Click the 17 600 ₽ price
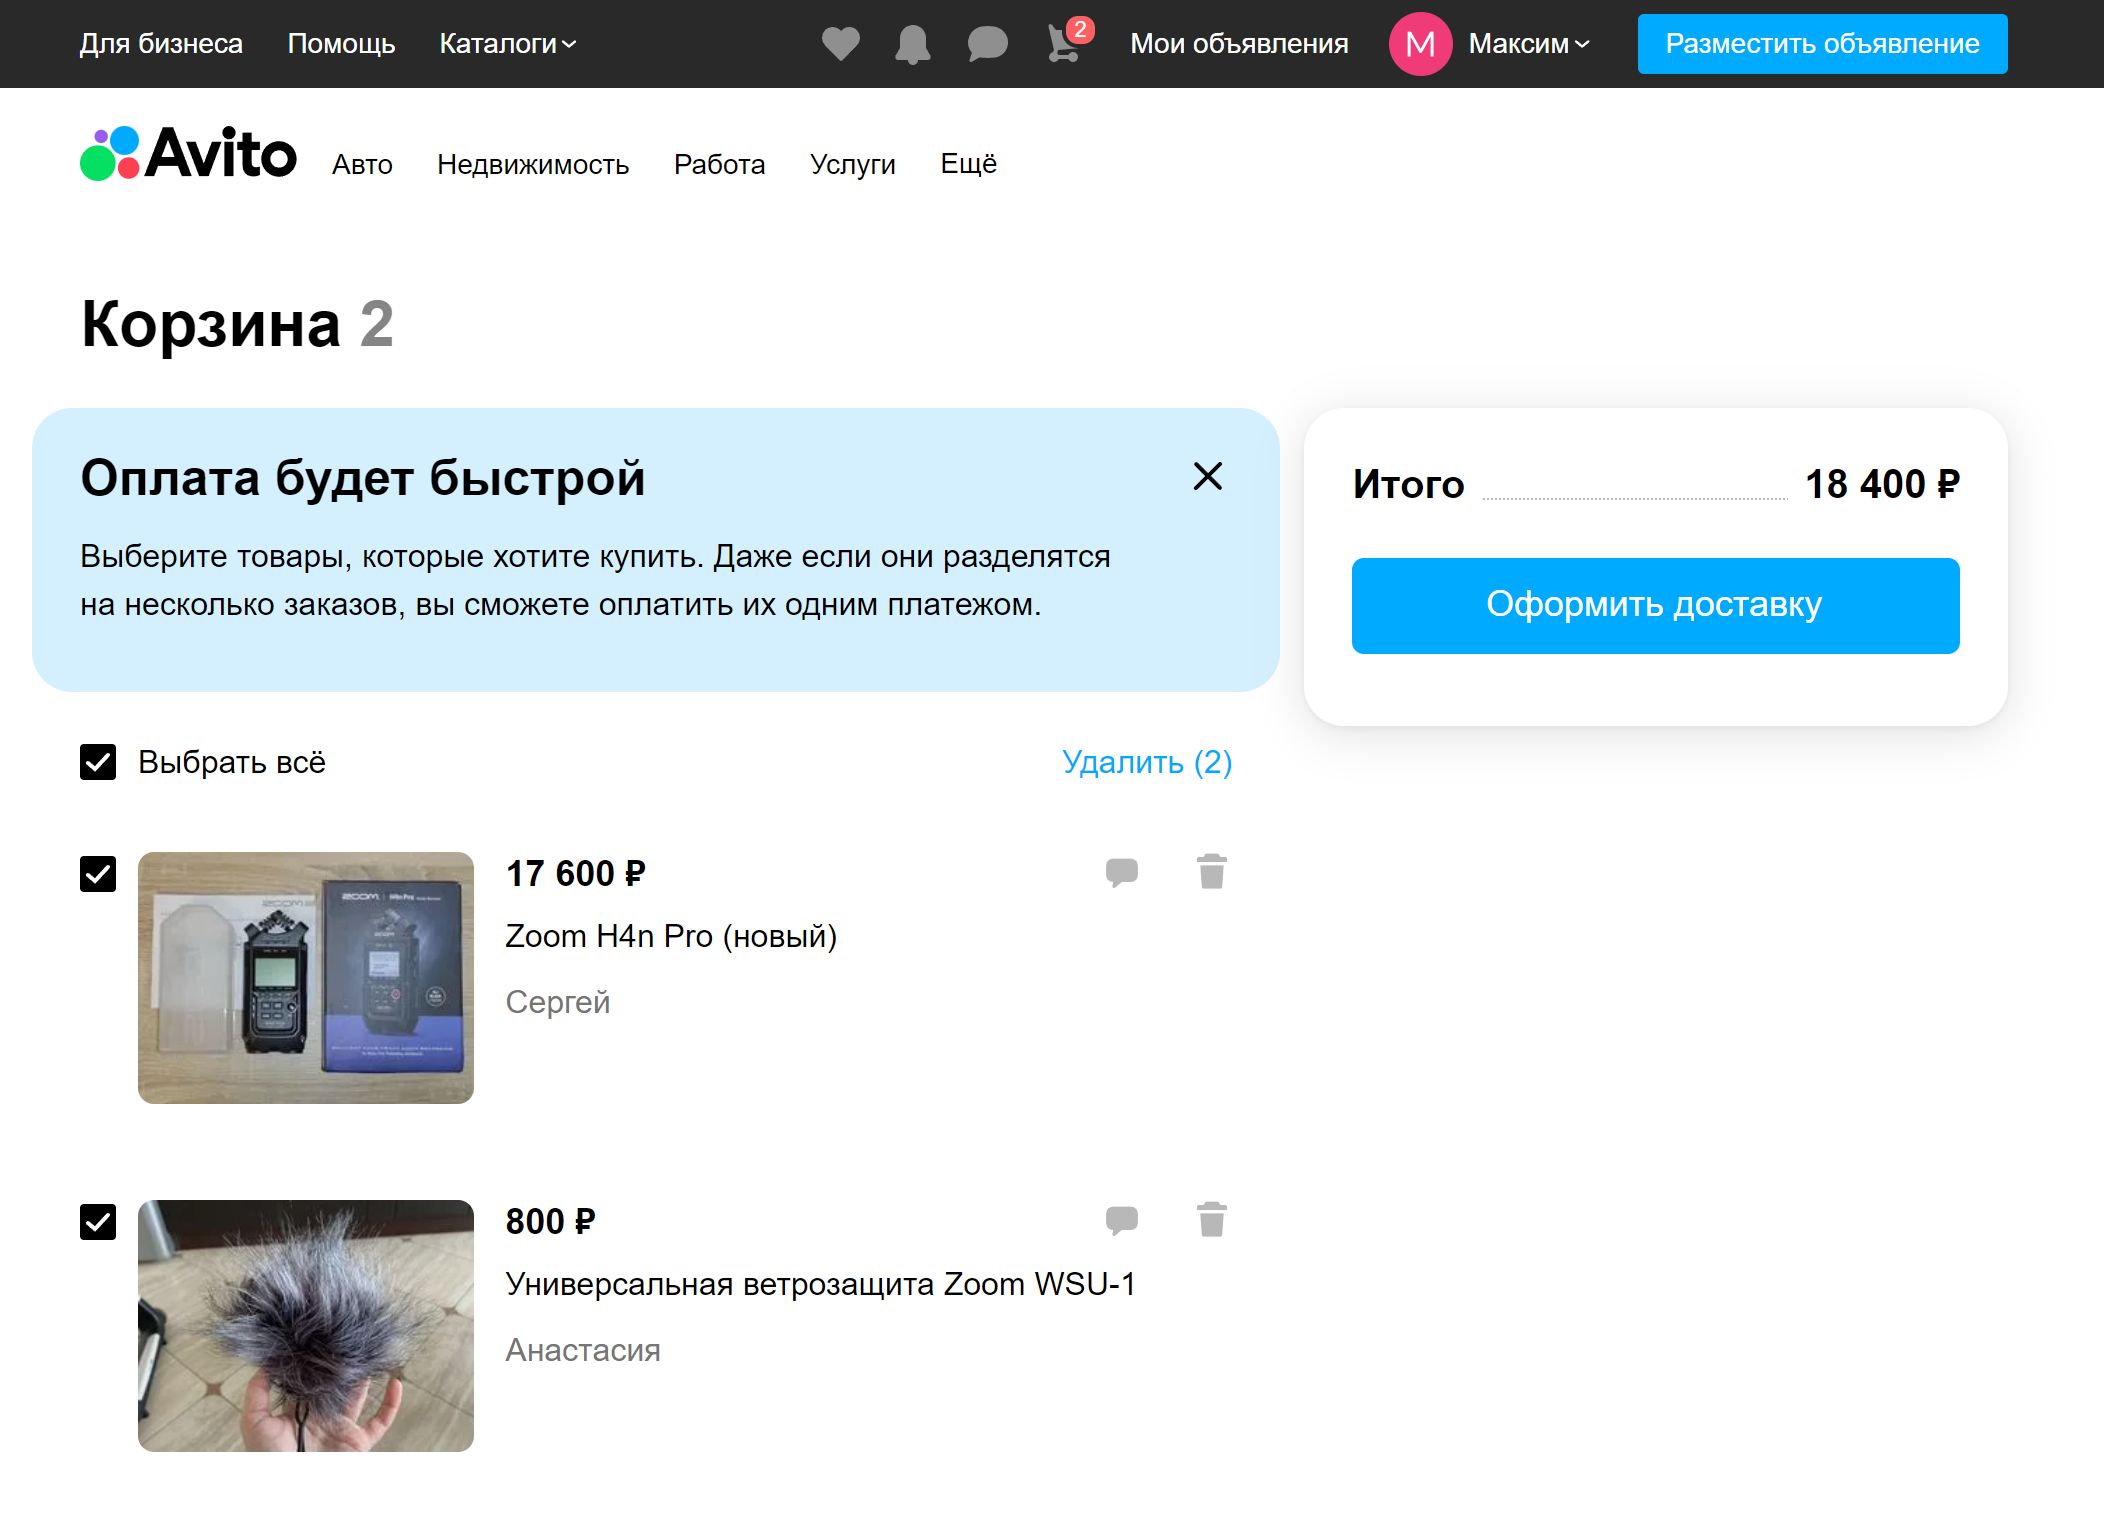Viewport: 2104px width, 1540px height. (x=576, y=873)
